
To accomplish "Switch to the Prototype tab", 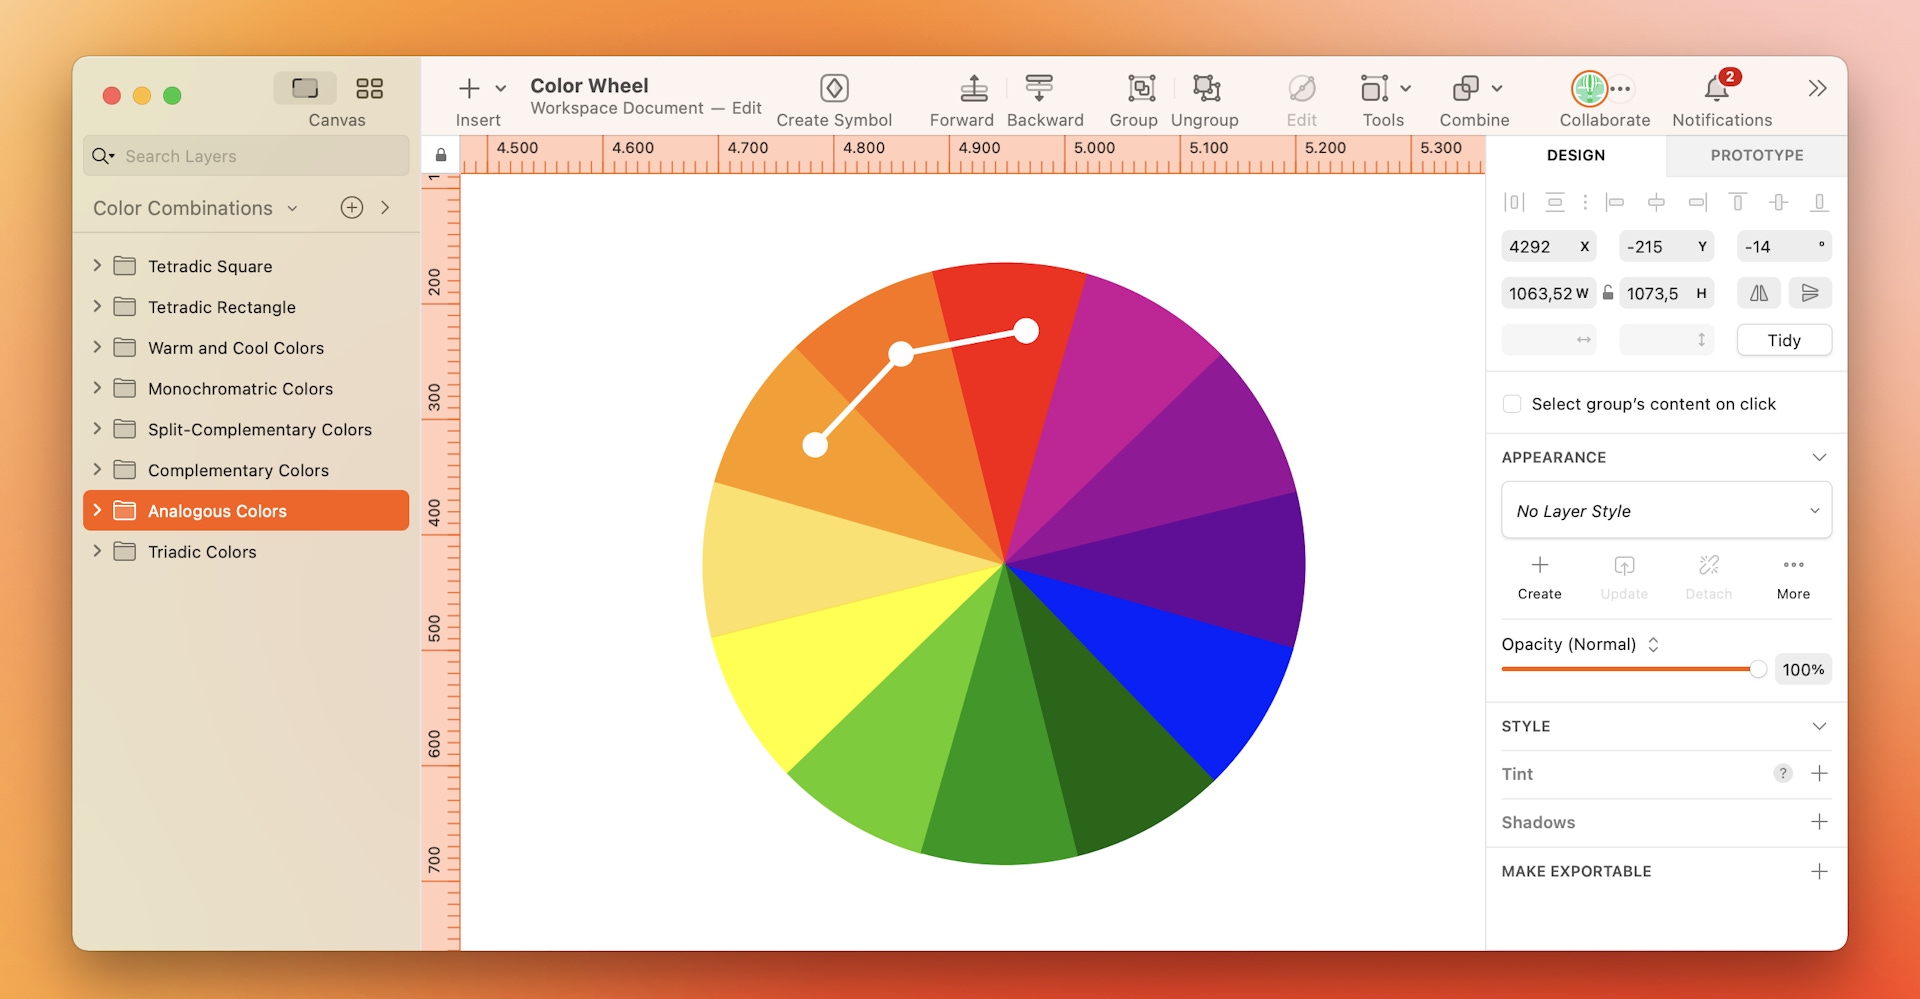I will tap(1756, 155).
